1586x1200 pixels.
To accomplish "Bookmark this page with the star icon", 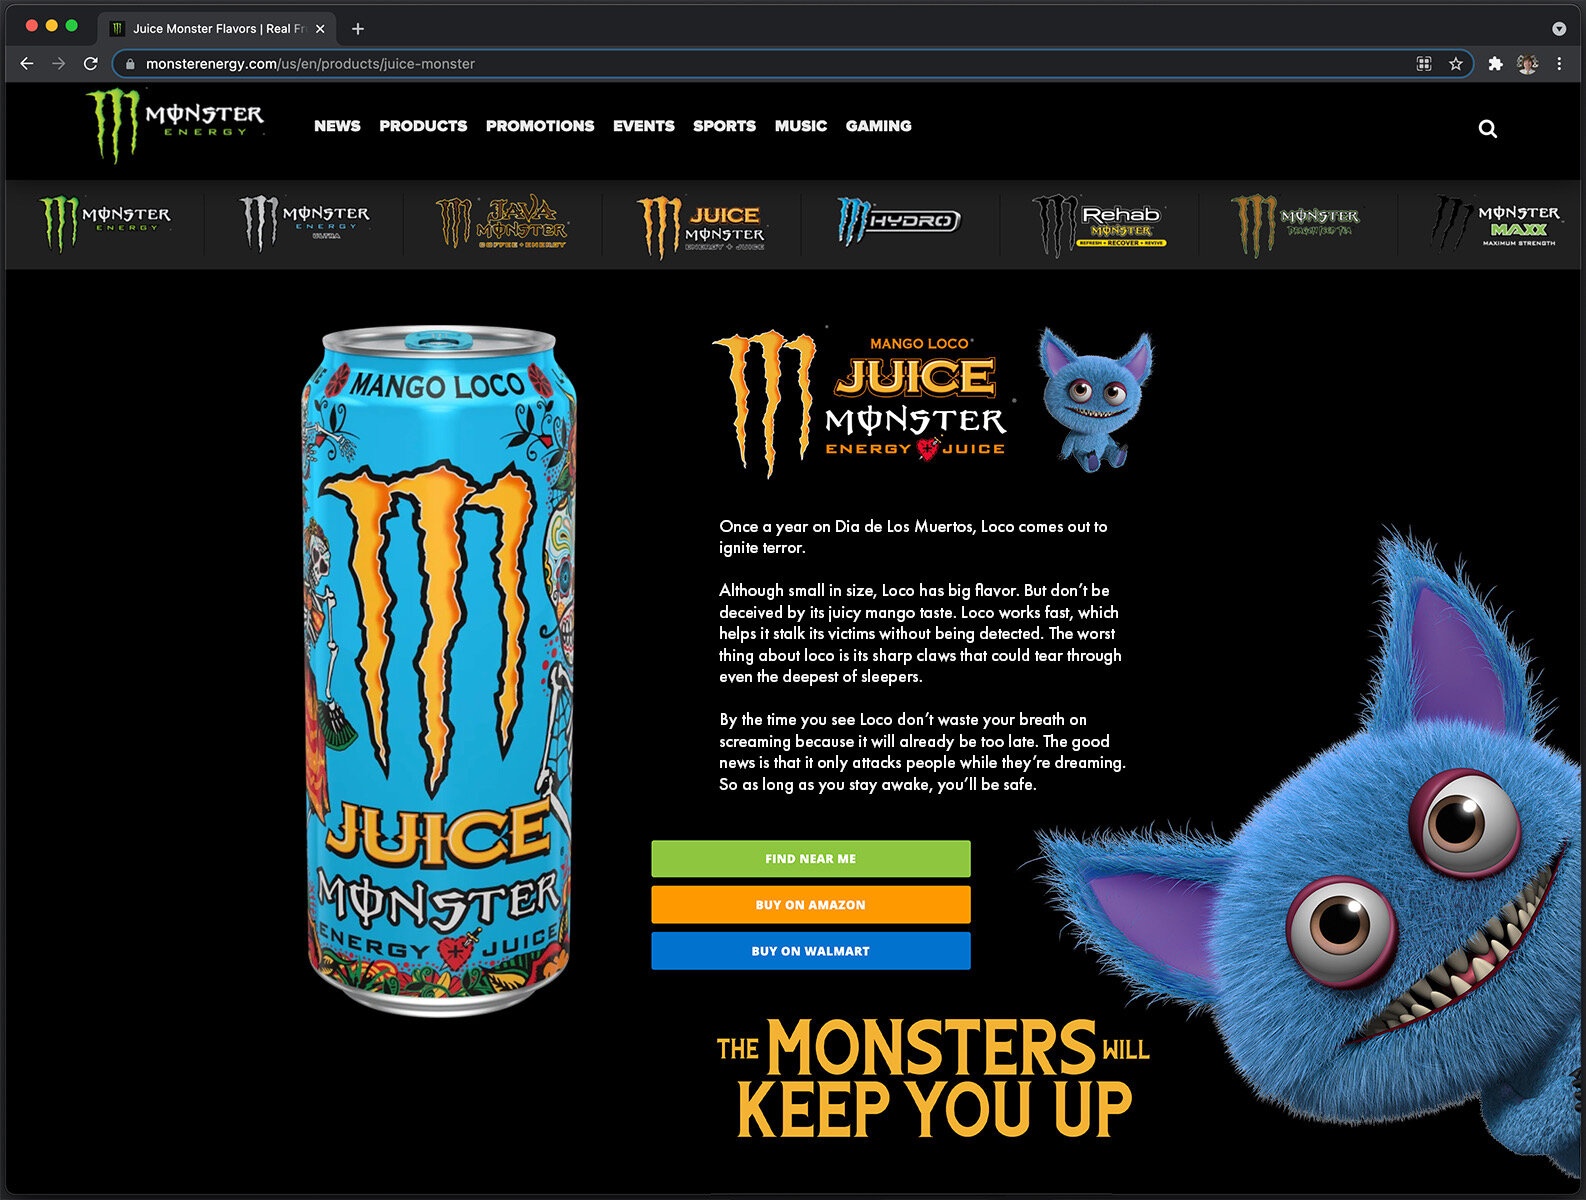I will 1456,64.
